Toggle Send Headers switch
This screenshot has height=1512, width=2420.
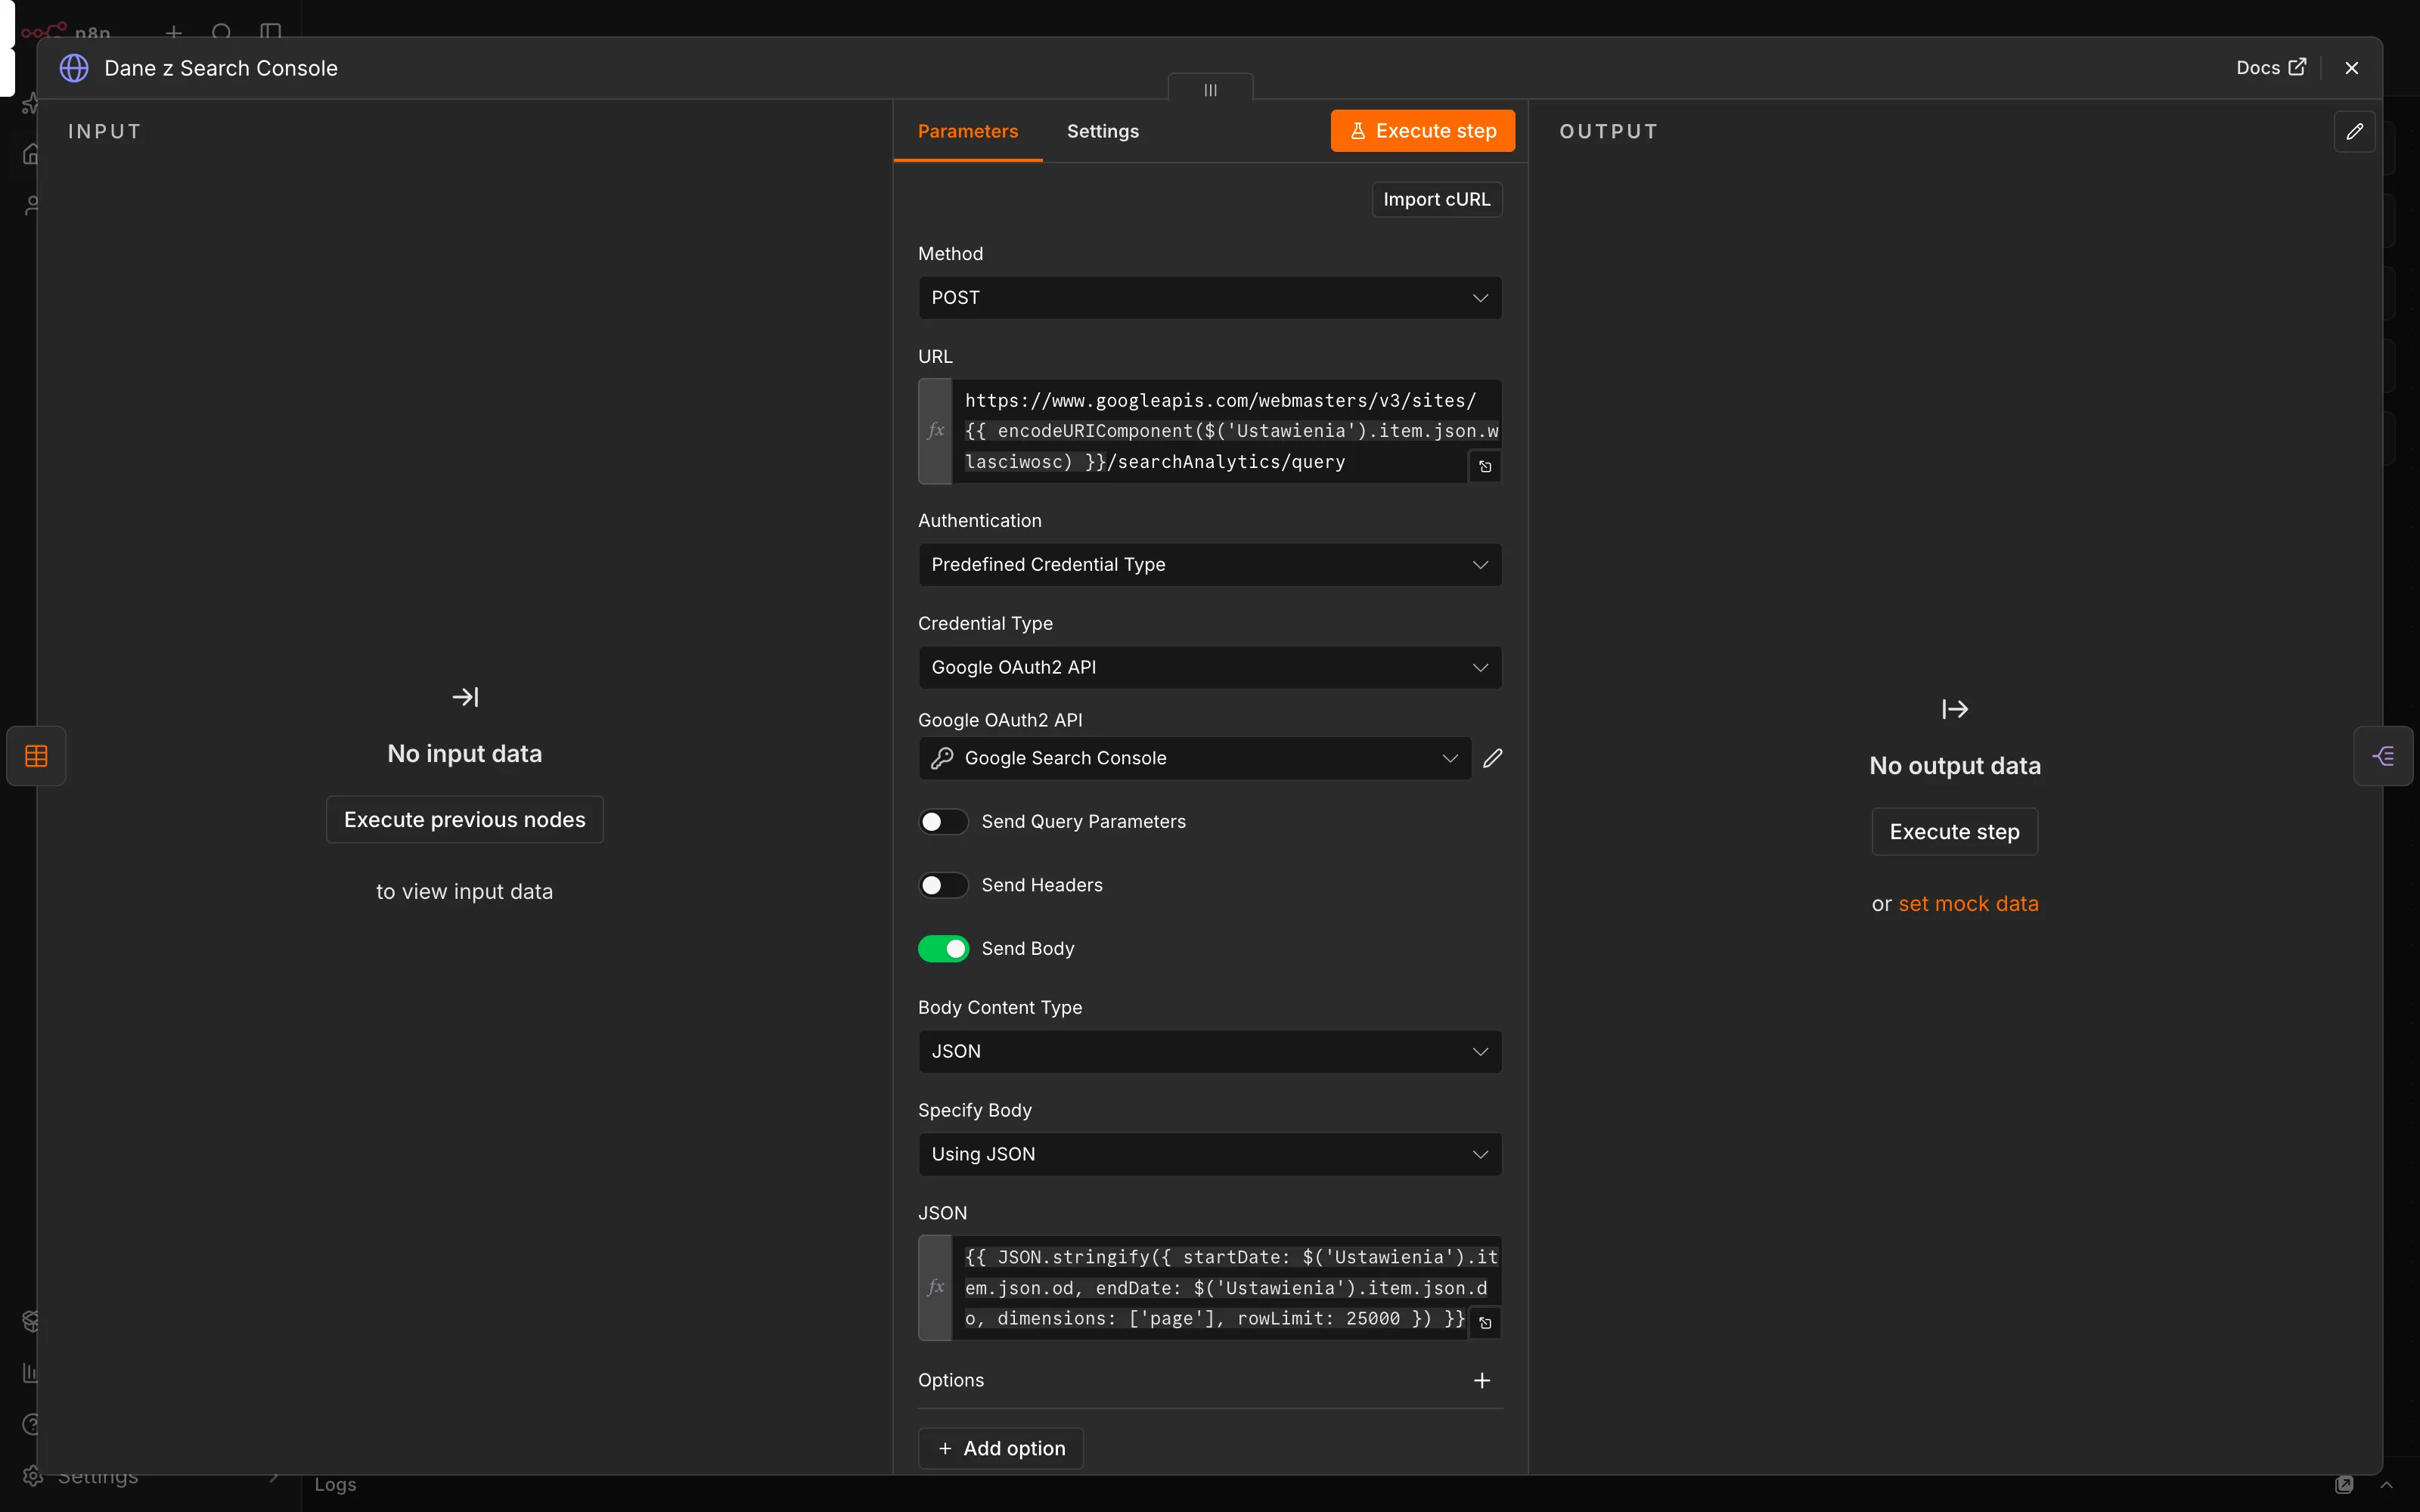click(943, 885)
